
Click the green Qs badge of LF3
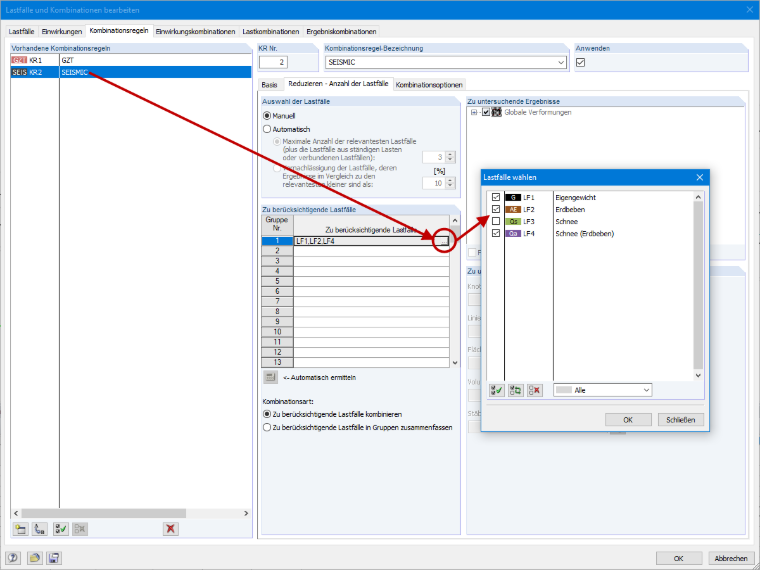pyautogui.click(x=513, y=222)
